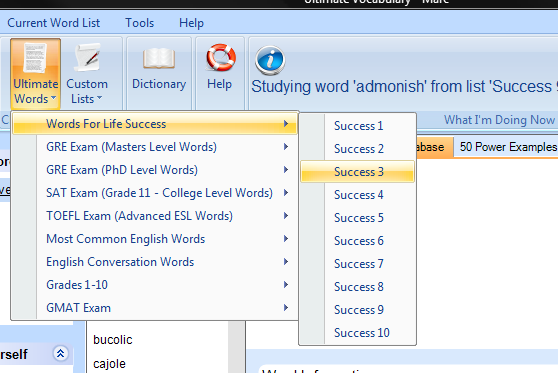
Task: Expand GMAT Exam submenu
Action: pos(155,308)
